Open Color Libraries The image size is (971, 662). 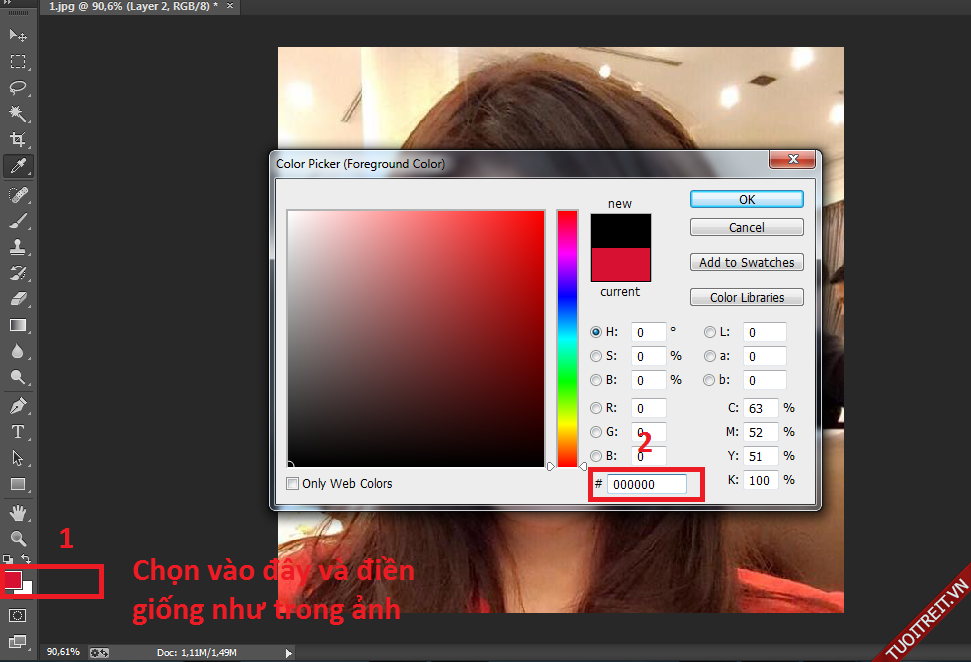(x=746, y=298)
